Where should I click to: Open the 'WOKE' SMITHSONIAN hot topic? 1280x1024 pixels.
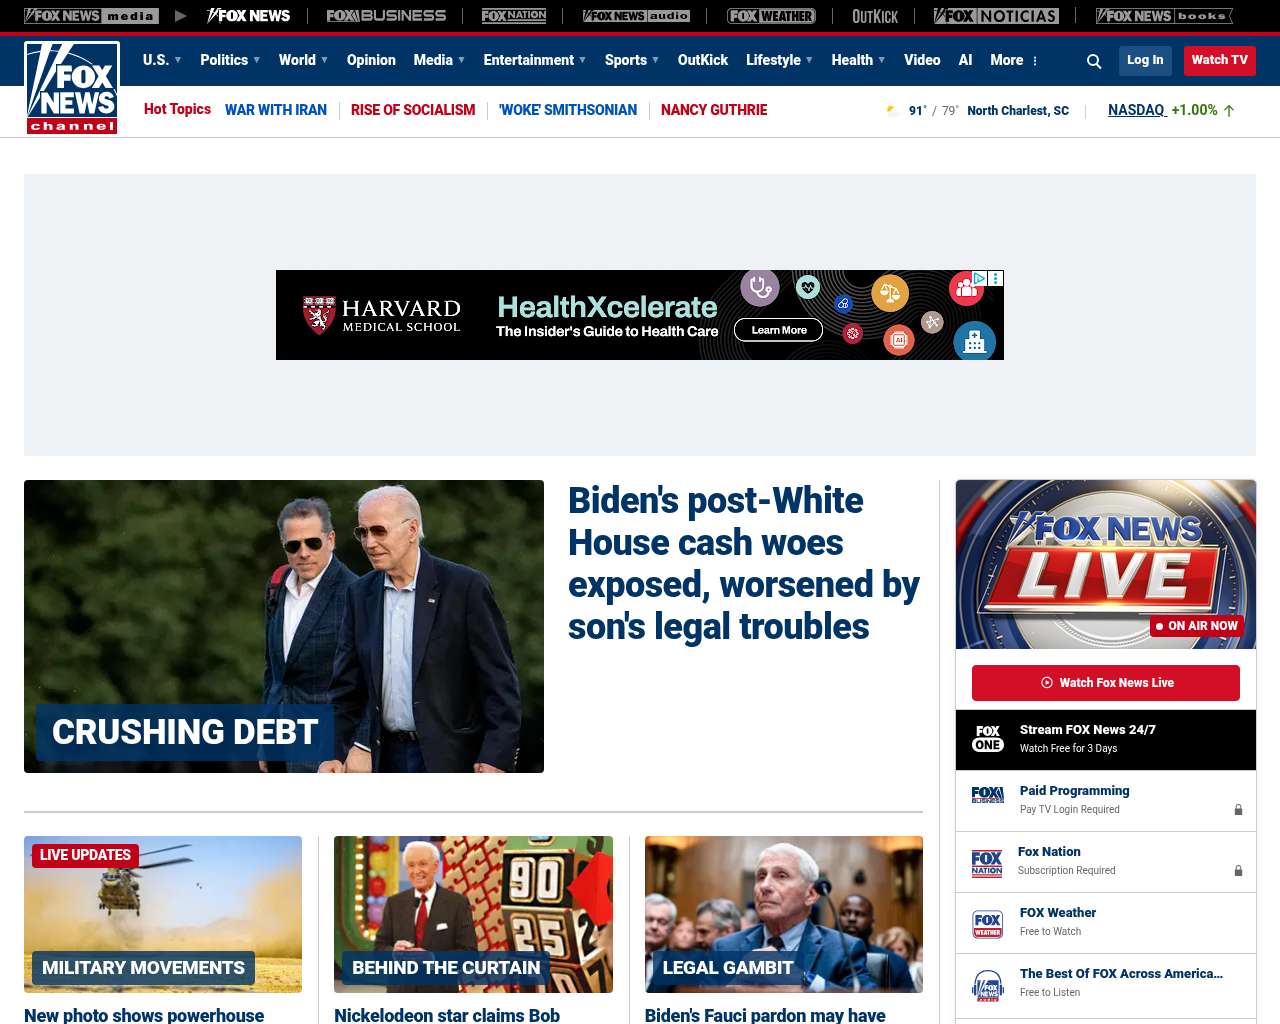(x=568, y=110)
